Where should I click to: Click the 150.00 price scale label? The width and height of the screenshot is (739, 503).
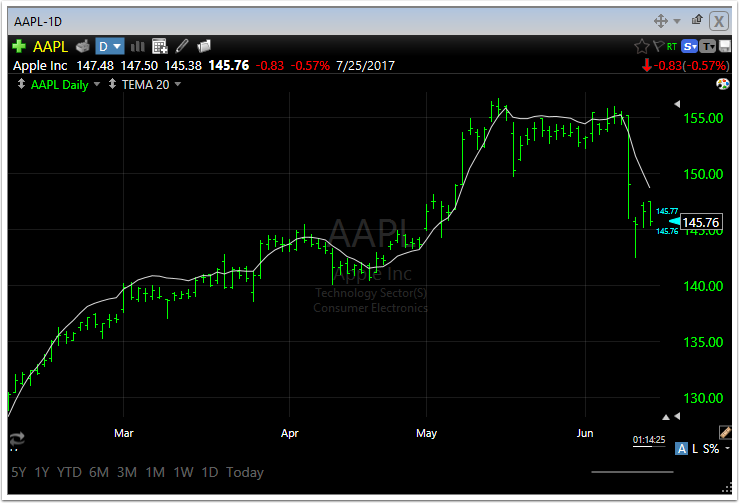coord(703,174)
